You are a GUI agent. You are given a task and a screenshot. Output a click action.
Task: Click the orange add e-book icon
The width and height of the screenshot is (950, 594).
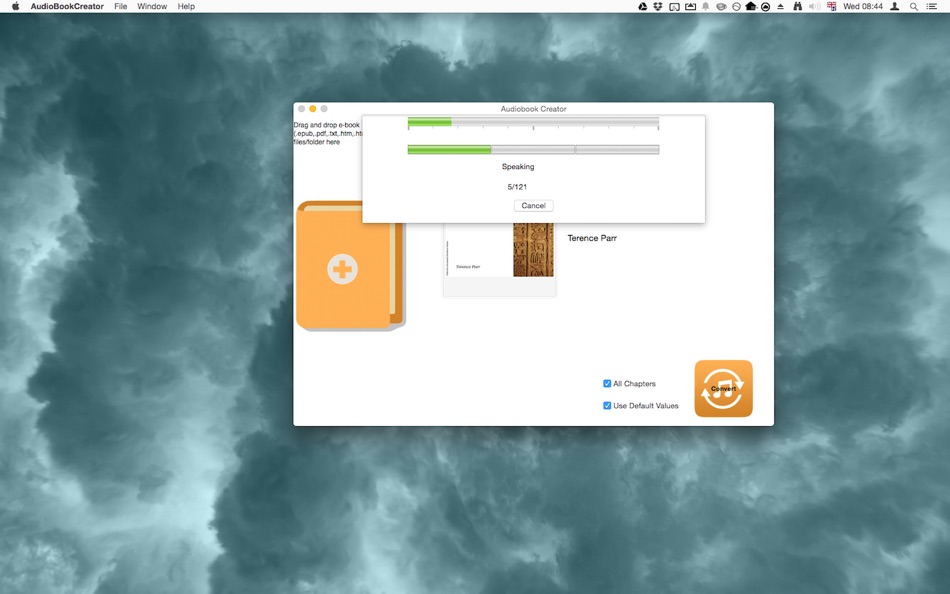point(350,266)
